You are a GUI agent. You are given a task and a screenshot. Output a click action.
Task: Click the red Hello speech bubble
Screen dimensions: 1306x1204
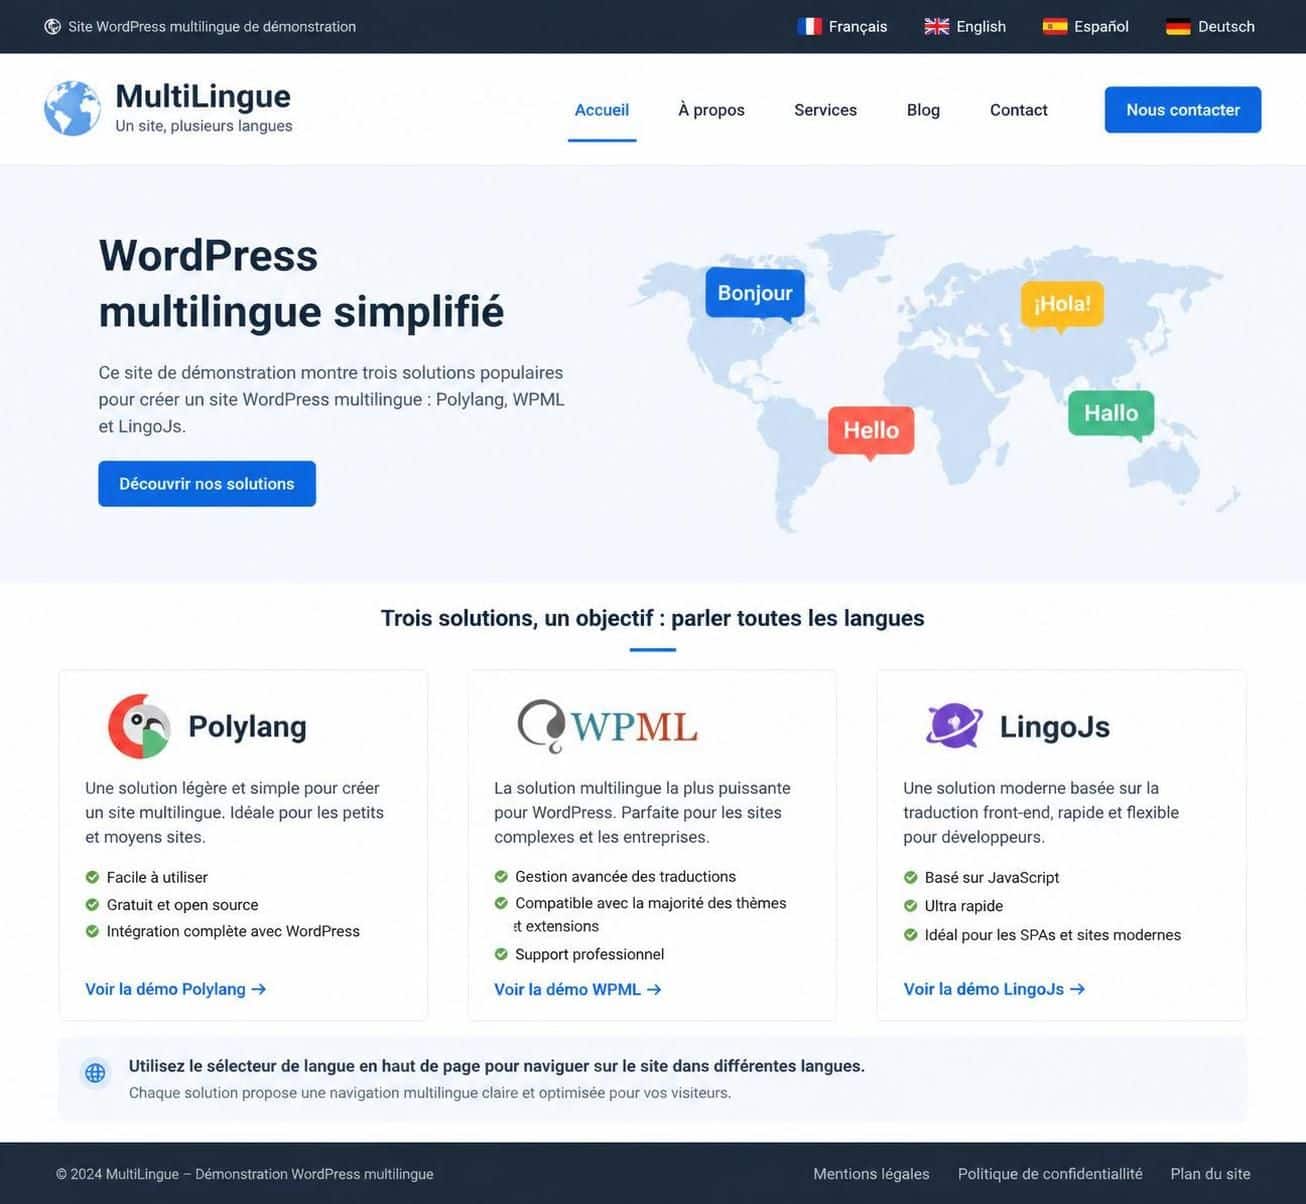871,432
